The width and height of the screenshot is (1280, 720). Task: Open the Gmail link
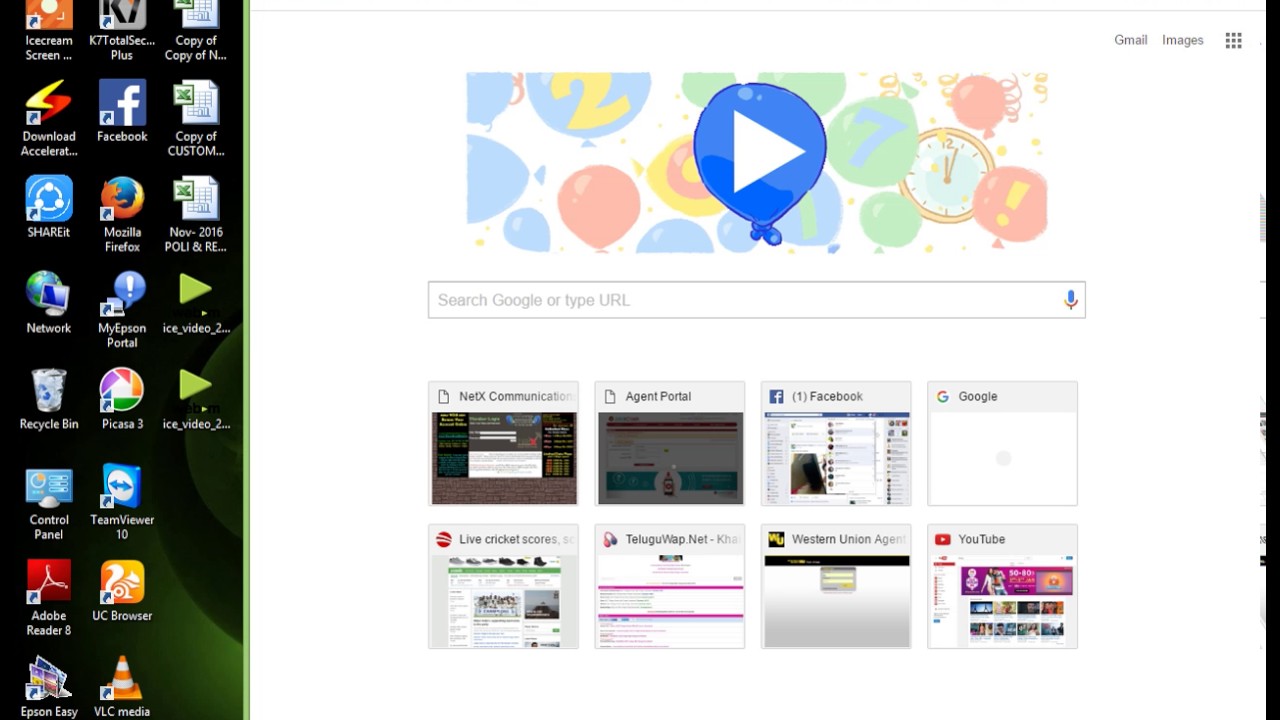pyautogui.click(x=1131, y=40)
